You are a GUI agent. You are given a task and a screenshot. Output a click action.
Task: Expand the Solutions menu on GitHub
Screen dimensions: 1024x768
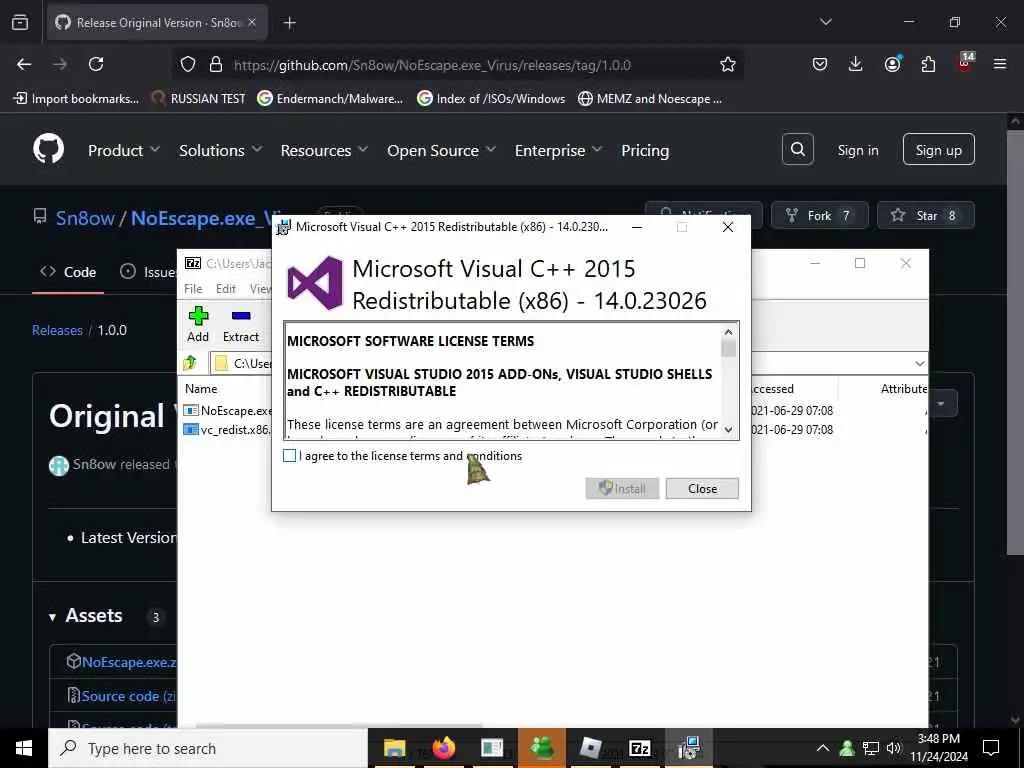point(221,150)
